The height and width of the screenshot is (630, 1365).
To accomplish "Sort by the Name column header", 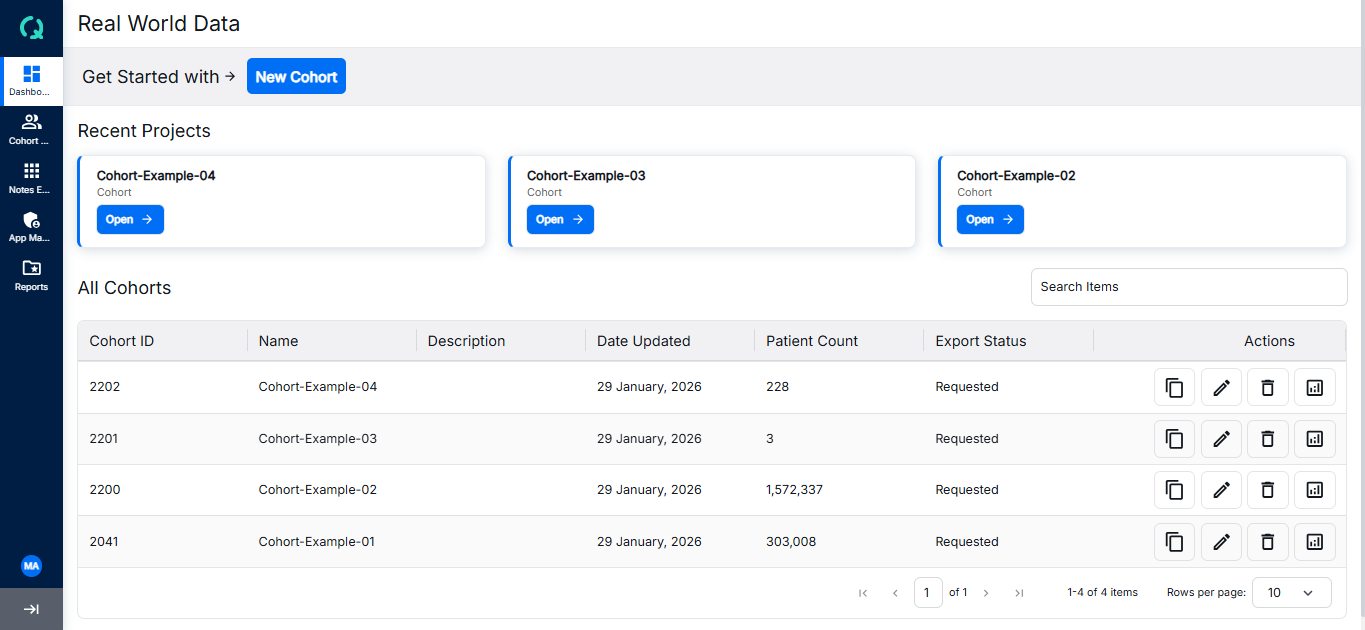I will (278, 341).
